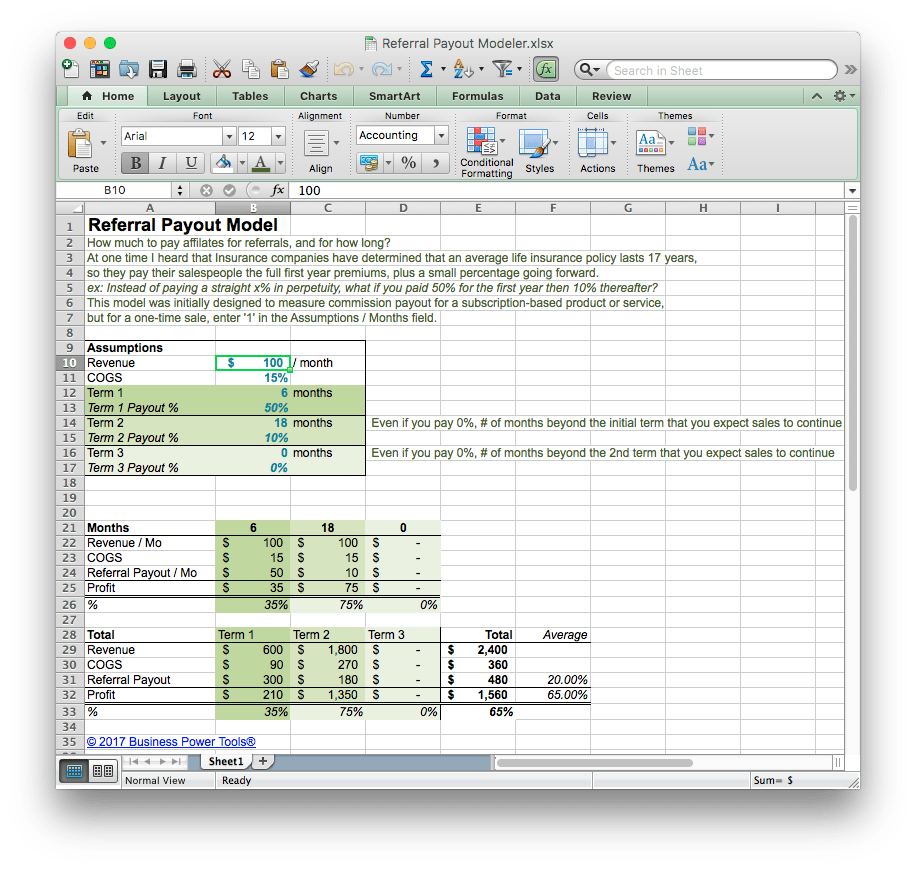
Task: Open Conditional Formatting
Action: click(486, 152)
